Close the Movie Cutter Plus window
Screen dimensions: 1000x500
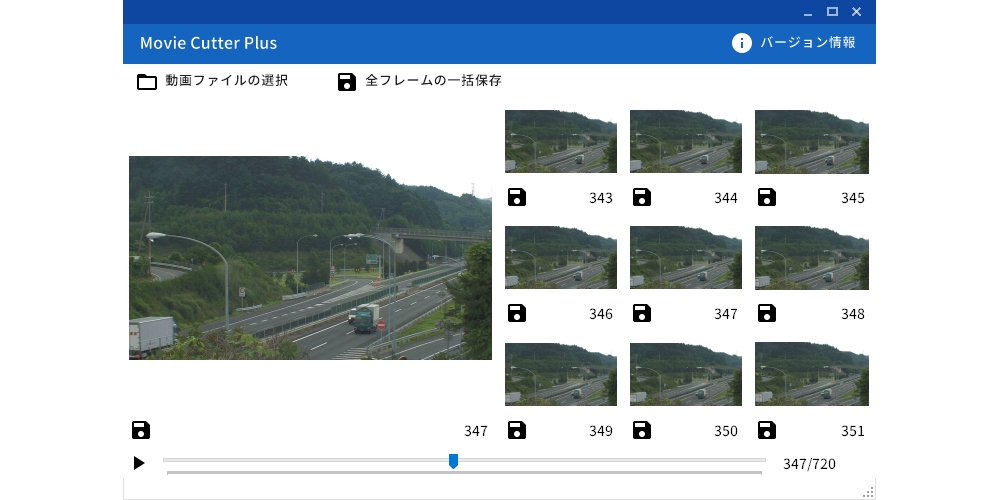tap(857, 11)
